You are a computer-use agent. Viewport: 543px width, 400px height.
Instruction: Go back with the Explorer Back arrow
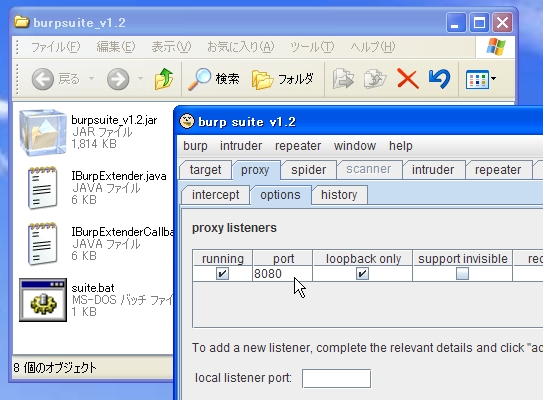(x=43, y=79)
